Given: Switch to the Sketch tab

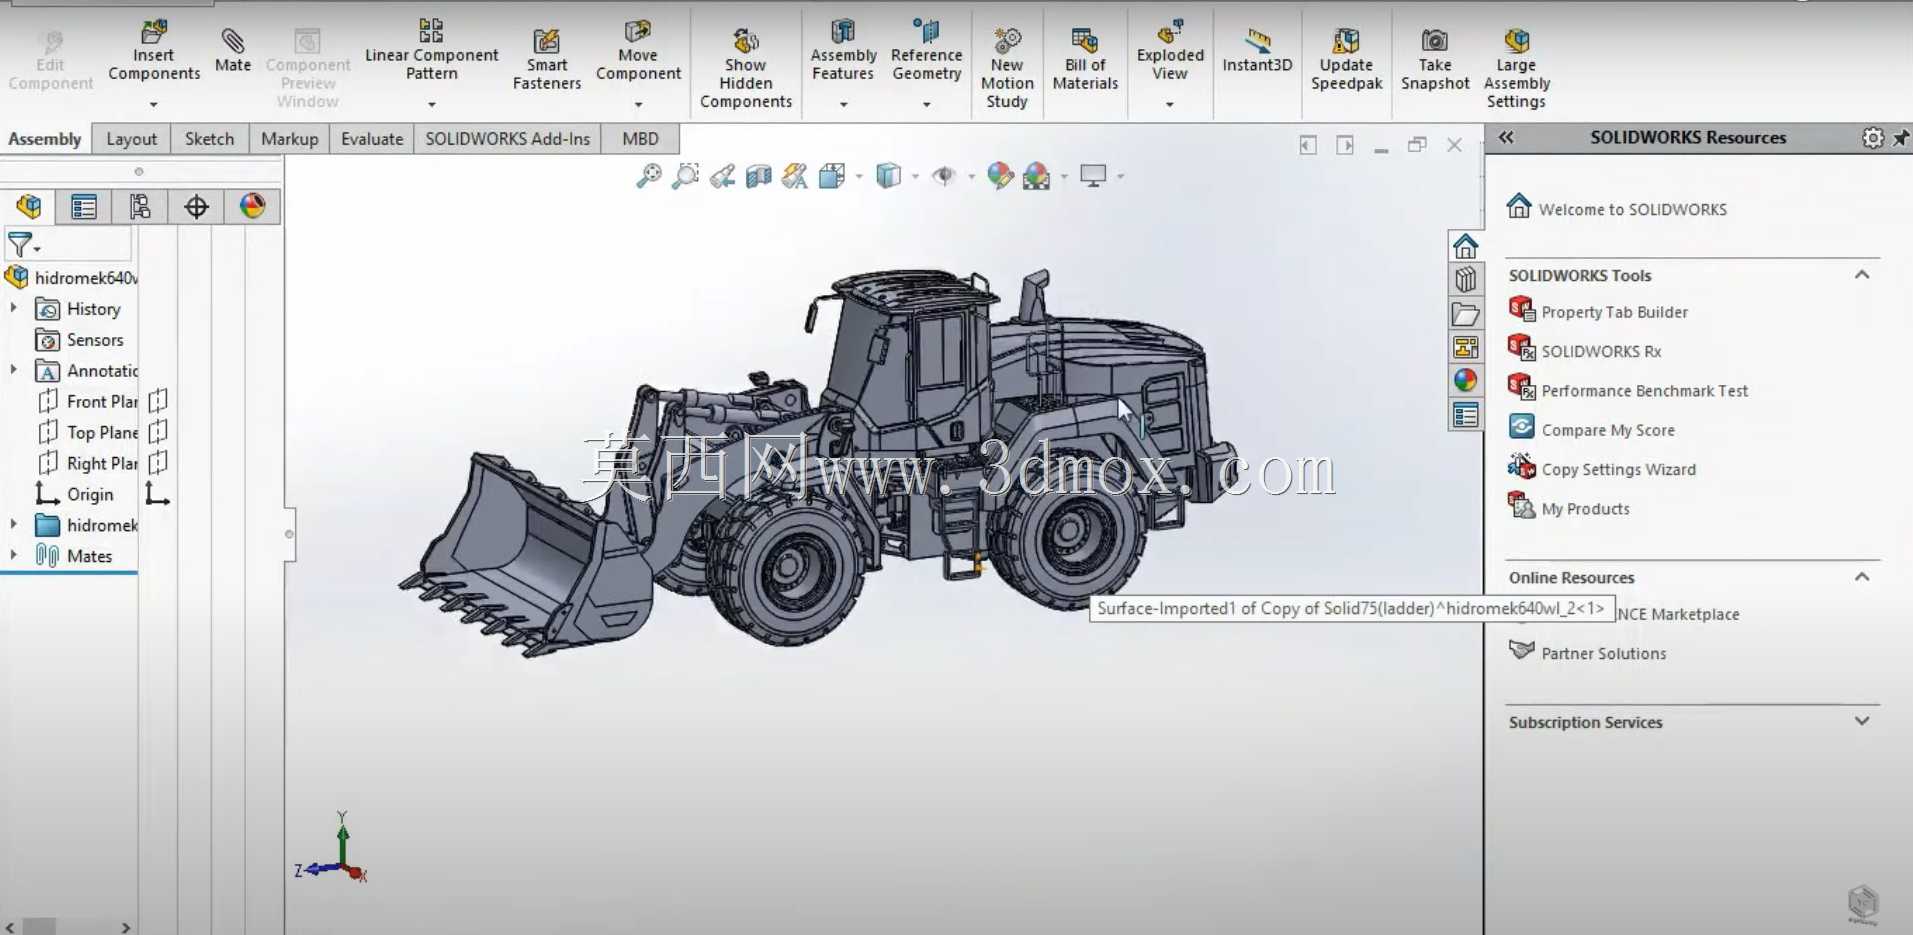Looking at the screenshot, I should (209, 139).
